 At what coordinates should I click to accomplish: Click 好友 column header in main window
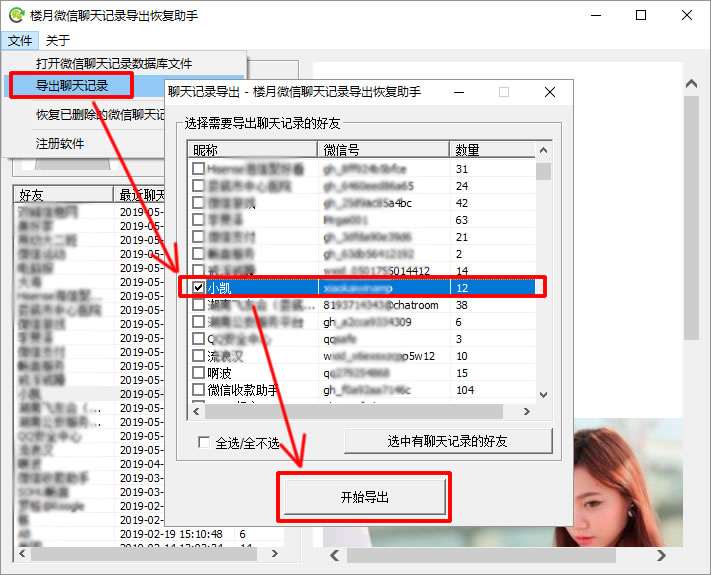coord(63,195)
